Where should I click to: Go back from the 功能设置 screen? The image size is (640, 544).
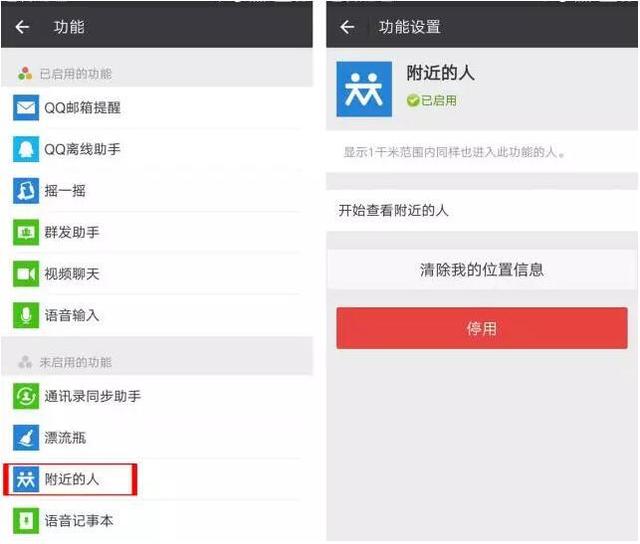[x=347, y=27]
